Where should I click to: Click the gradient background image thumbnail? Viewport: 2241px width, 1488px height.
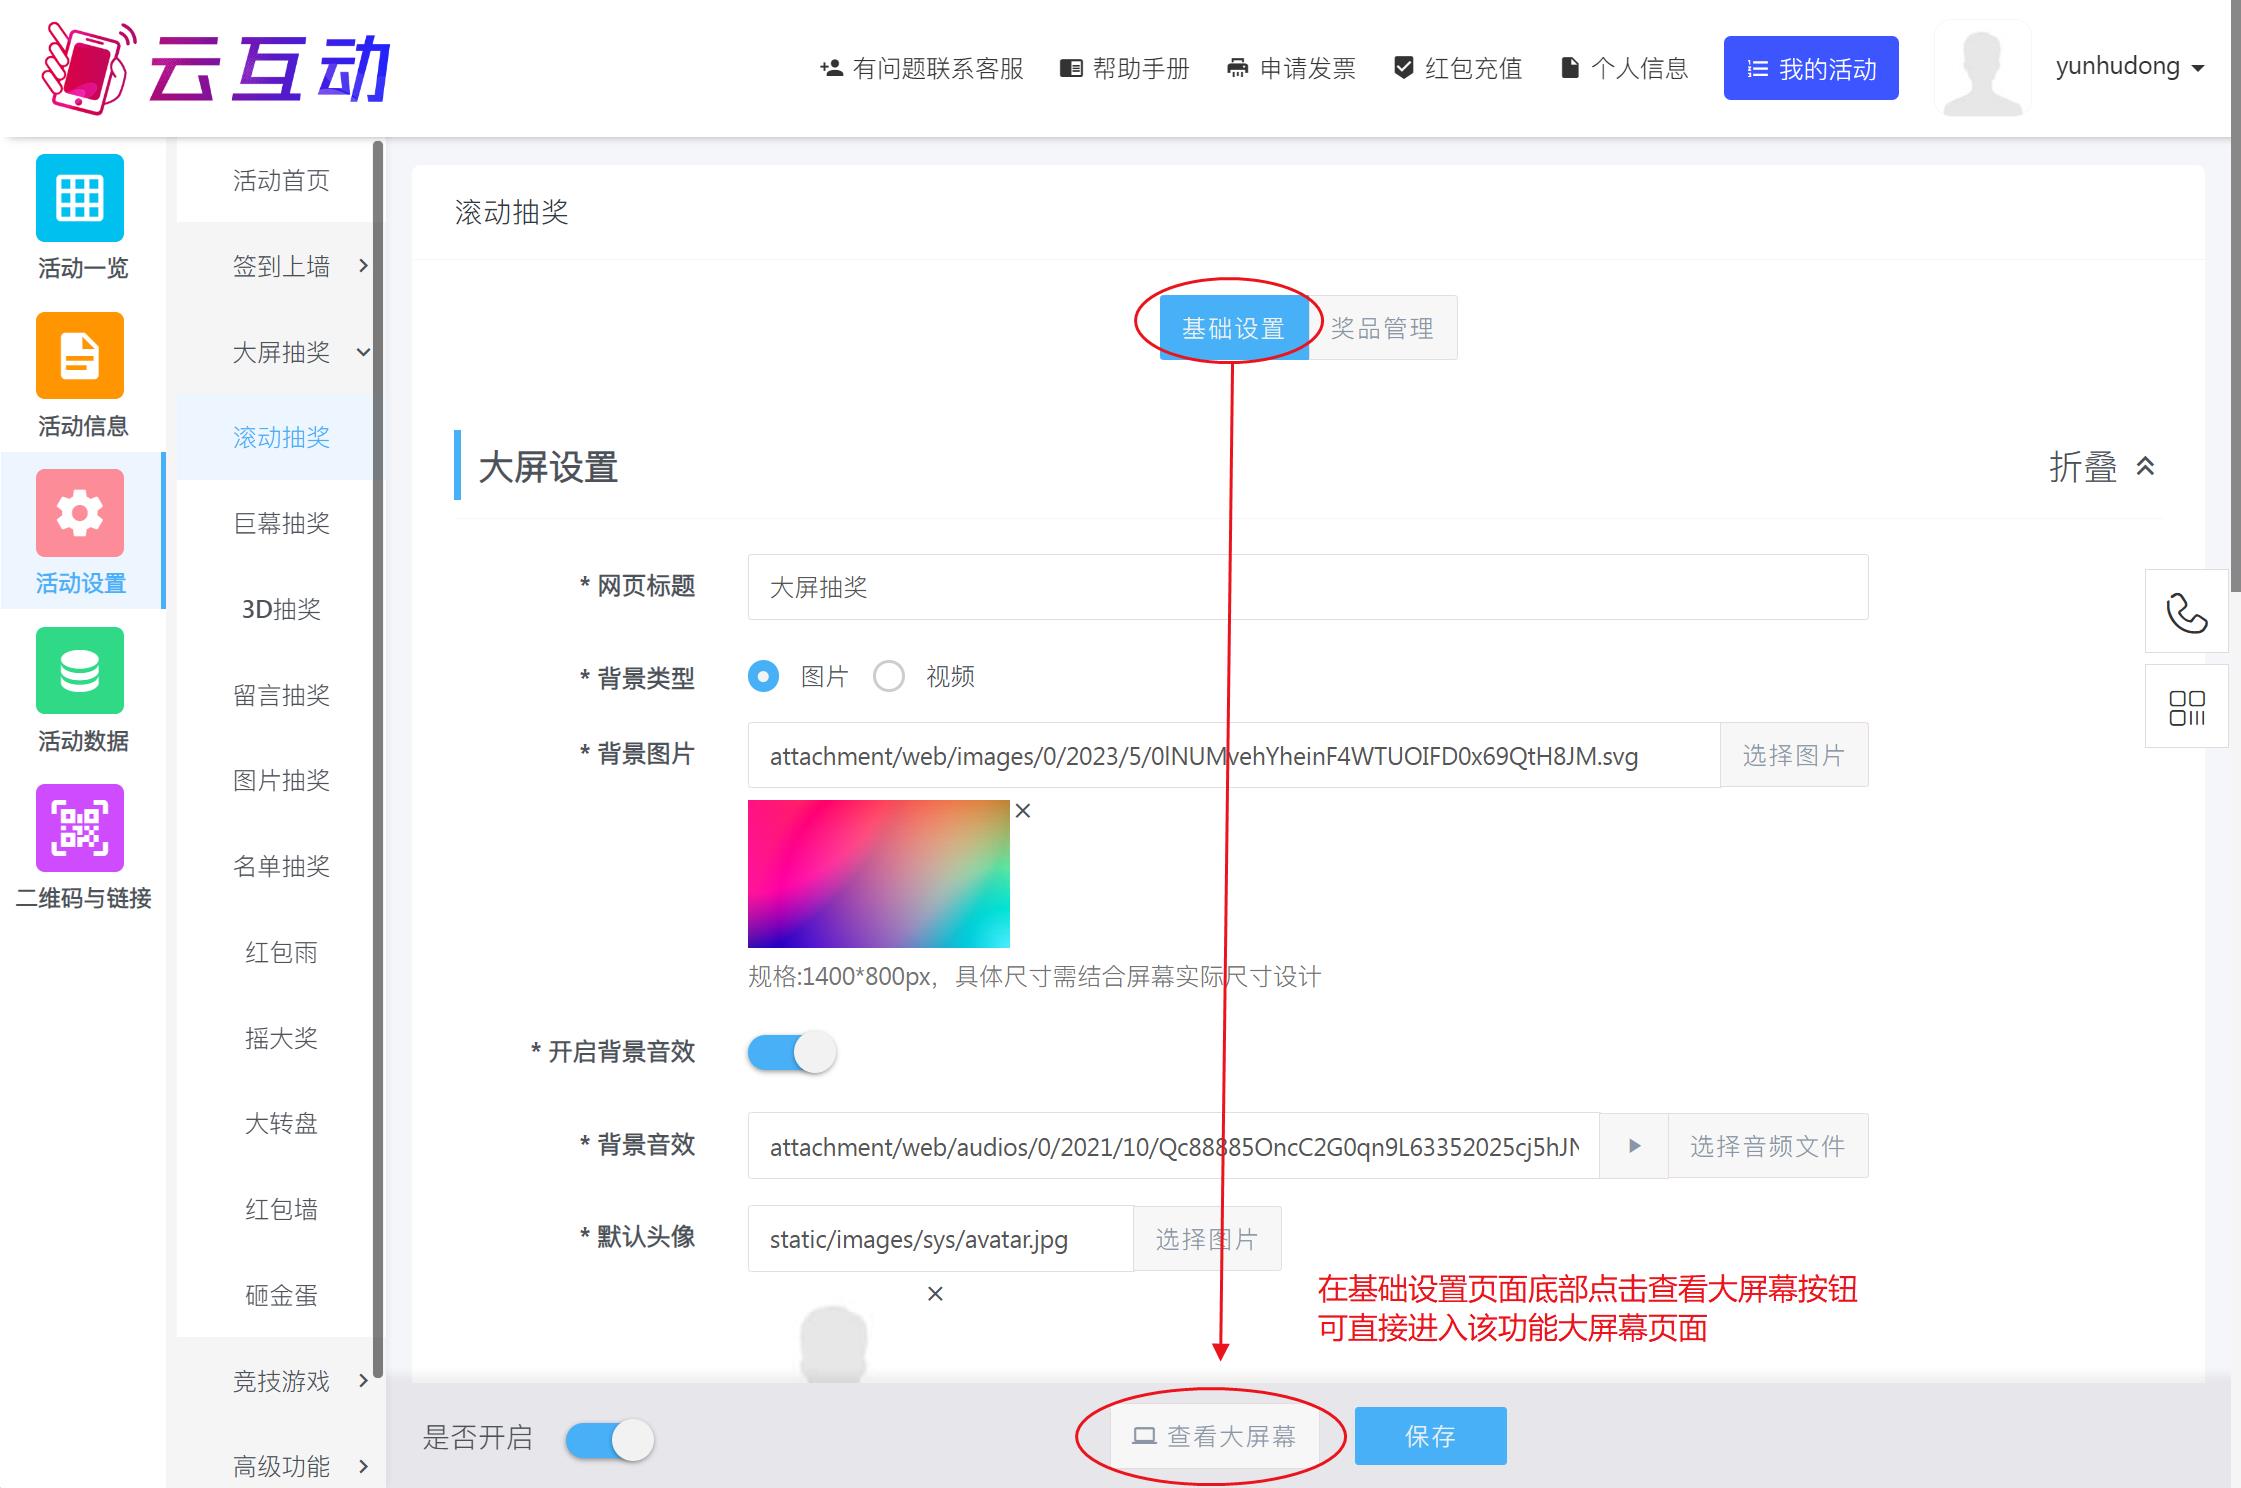pyautogui.click(x=878, y=873)
